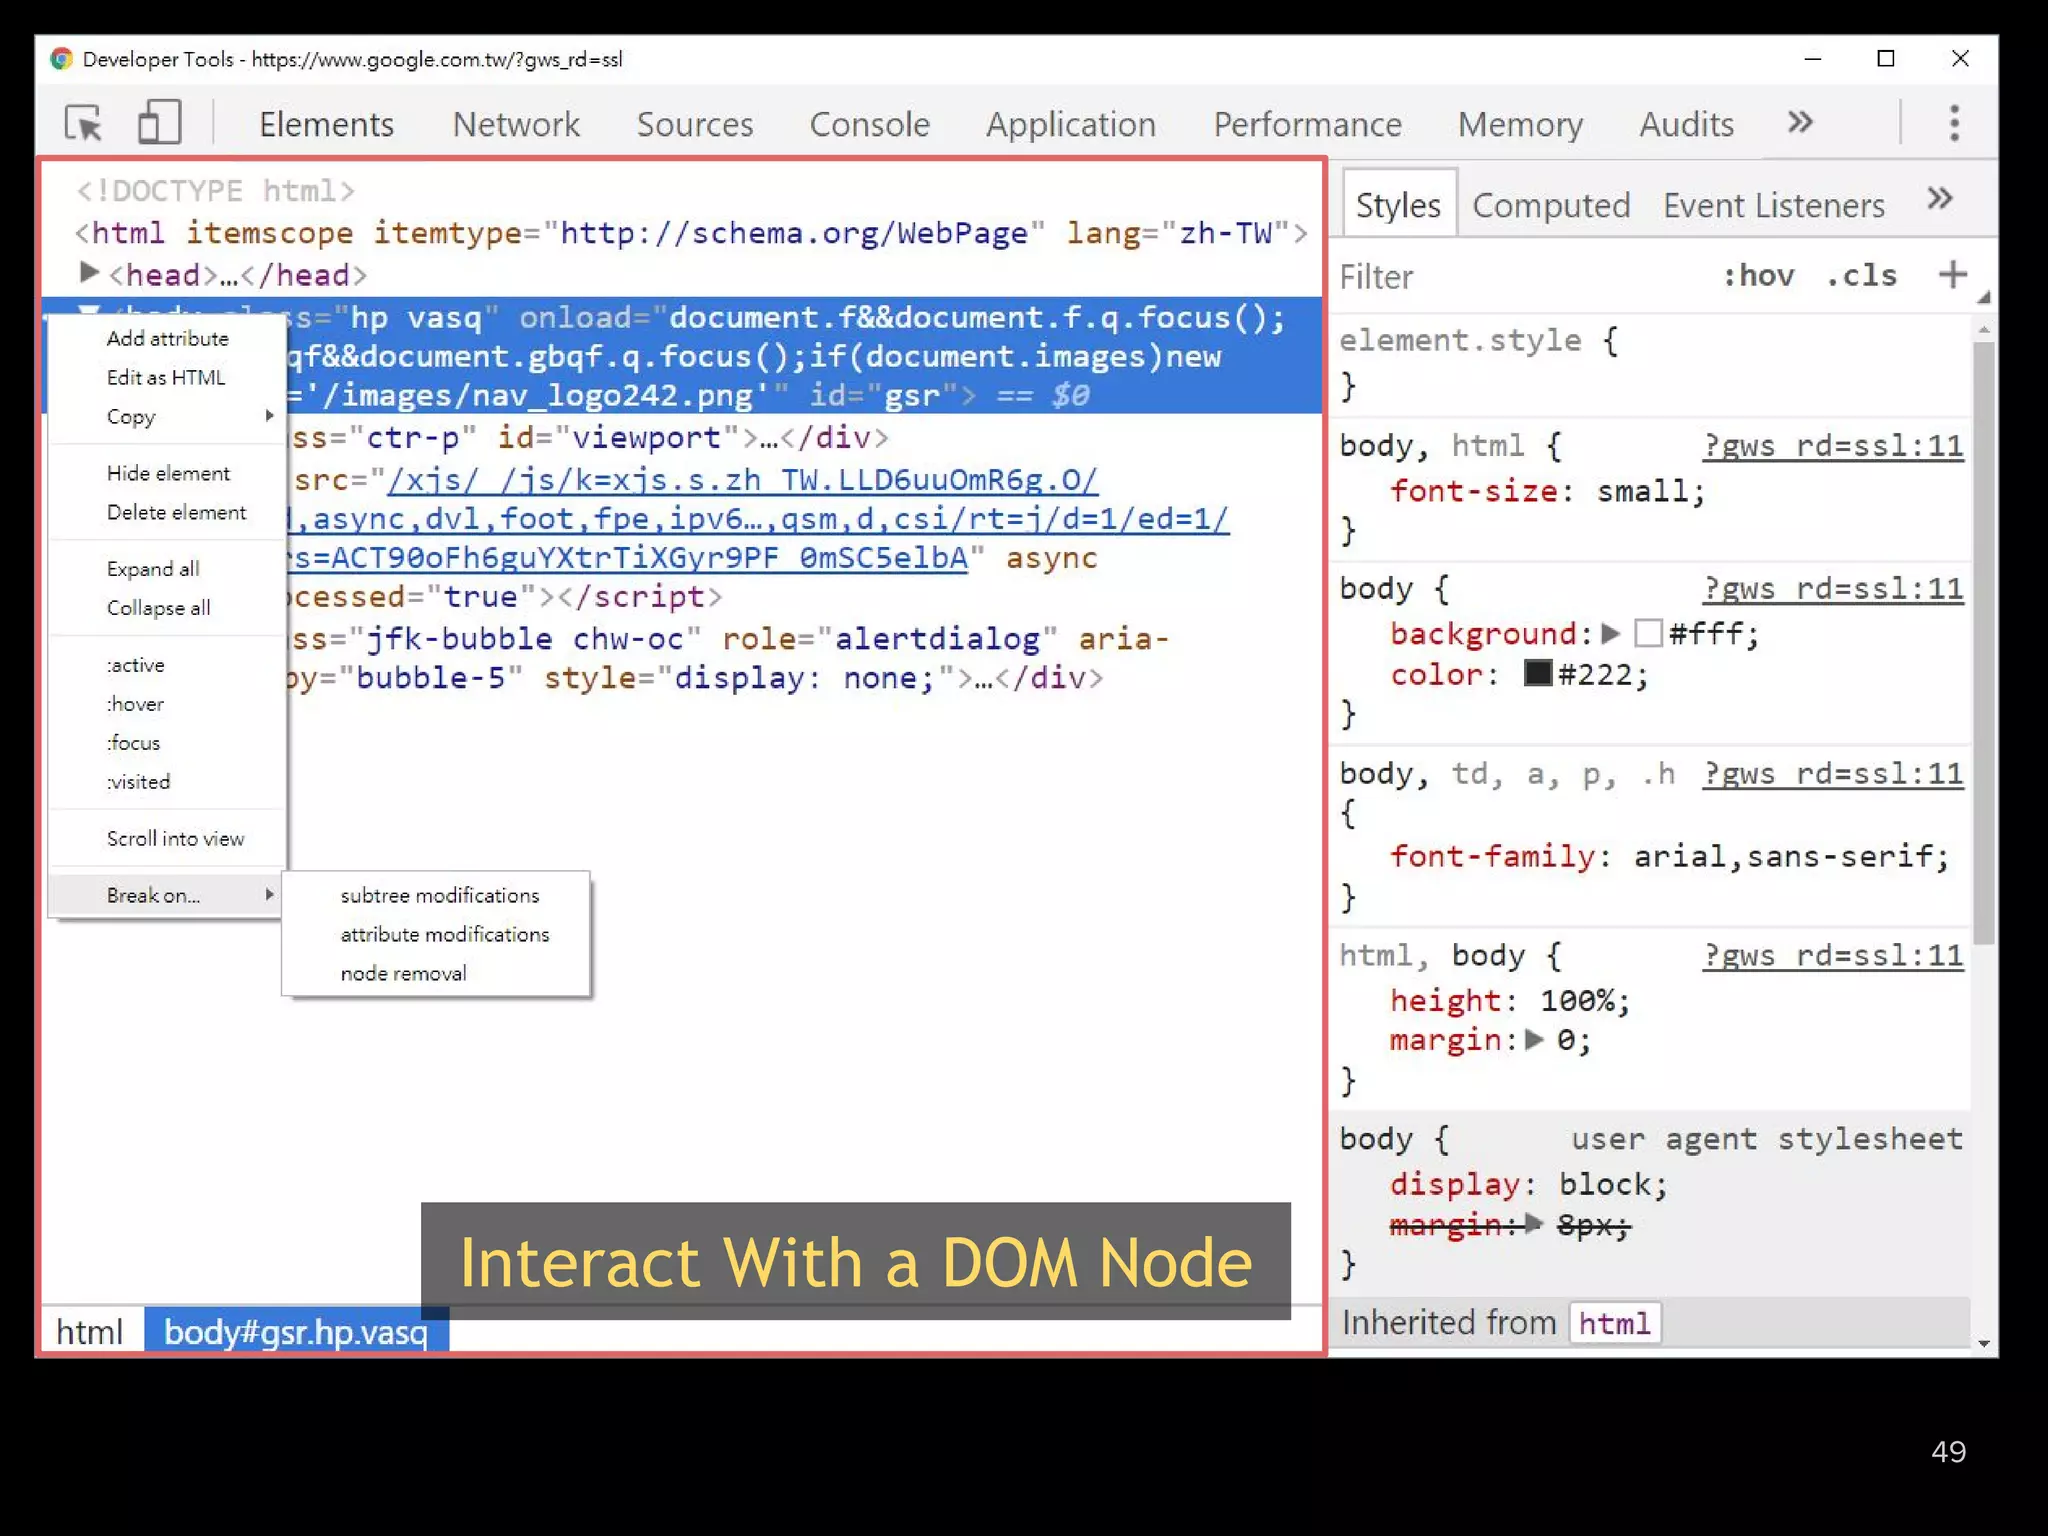Force the :visited state

[167, 782]
